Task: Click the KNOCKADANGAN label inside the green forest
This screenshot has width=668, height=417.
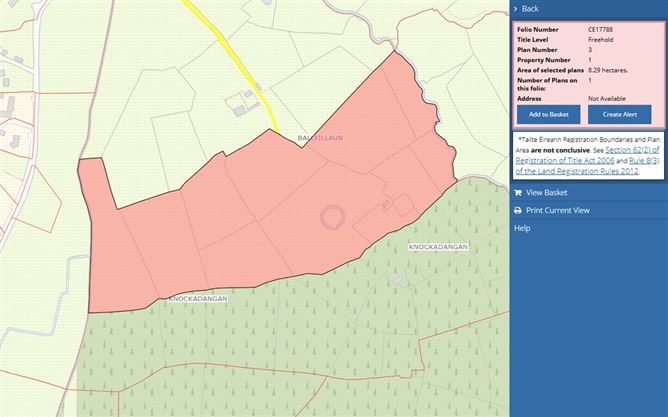Action: pos(437,246)
